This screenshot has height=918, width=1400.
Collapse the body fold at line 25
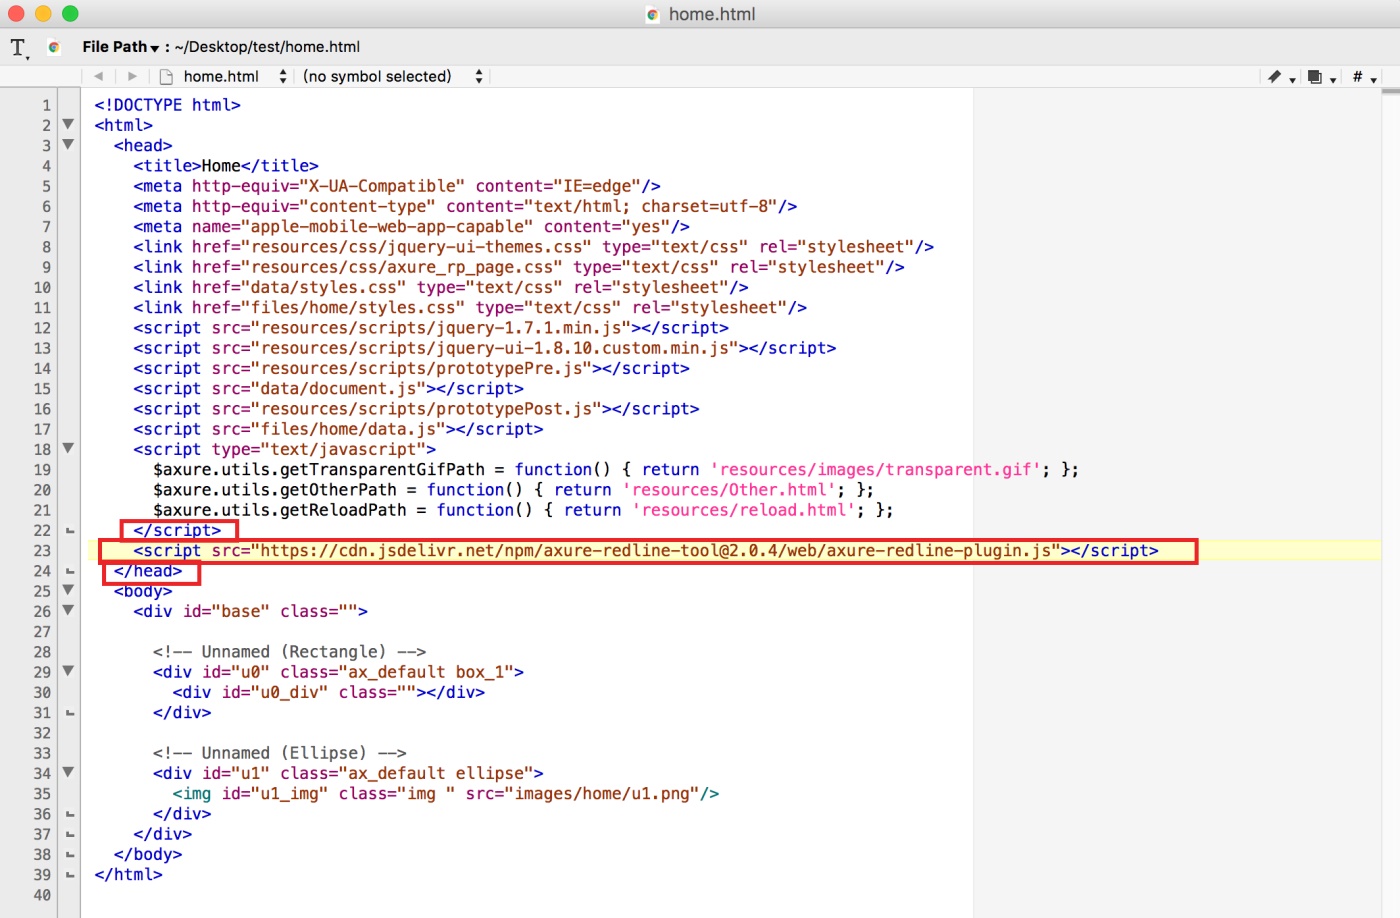click(68, 591)
